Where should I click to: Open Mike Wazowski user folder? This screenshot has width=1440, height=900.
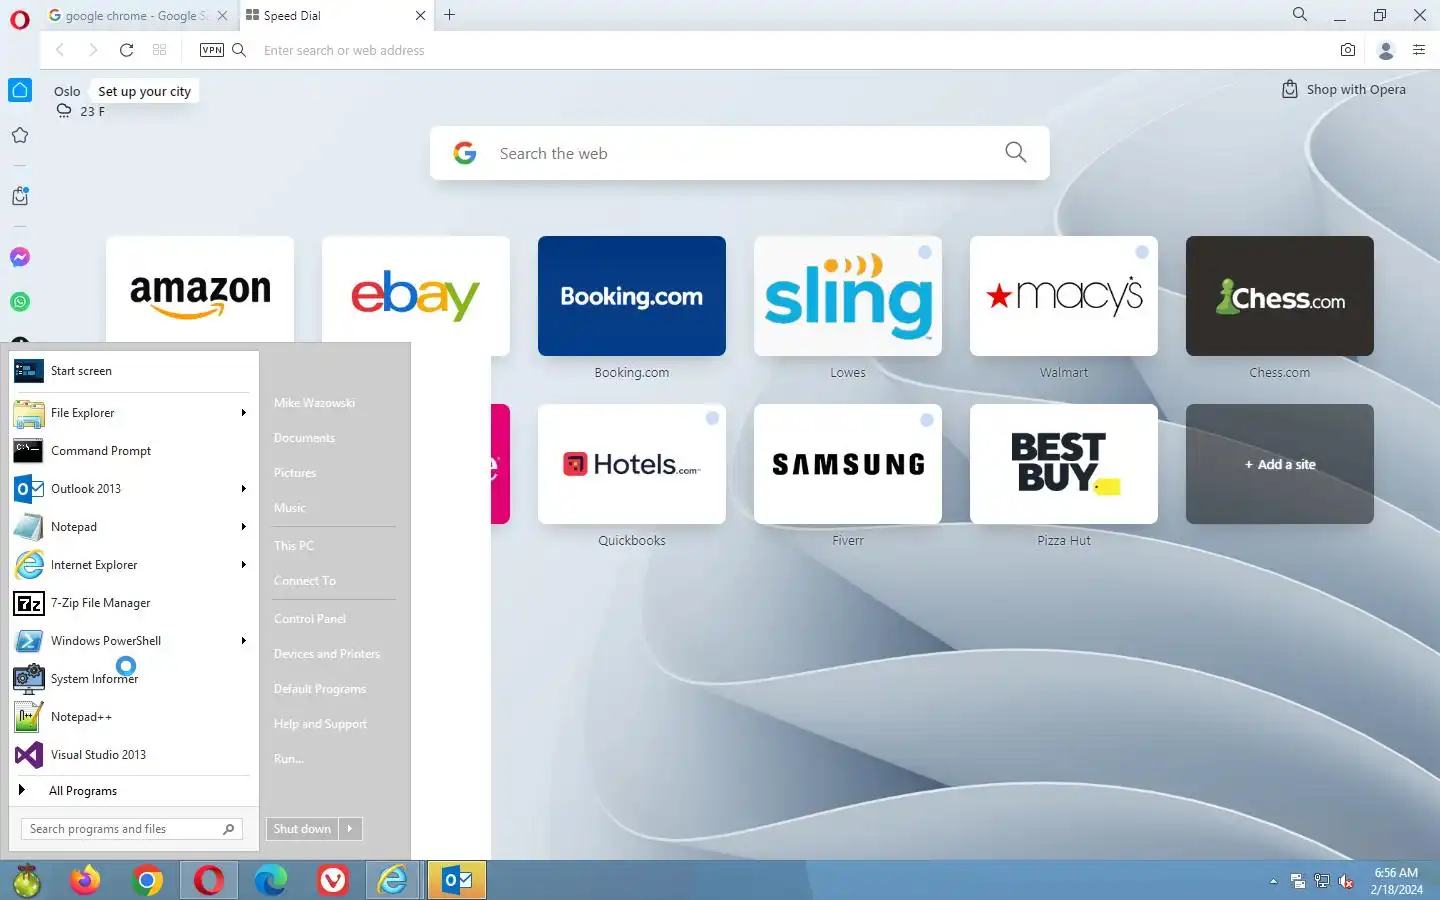click(314, 403)
